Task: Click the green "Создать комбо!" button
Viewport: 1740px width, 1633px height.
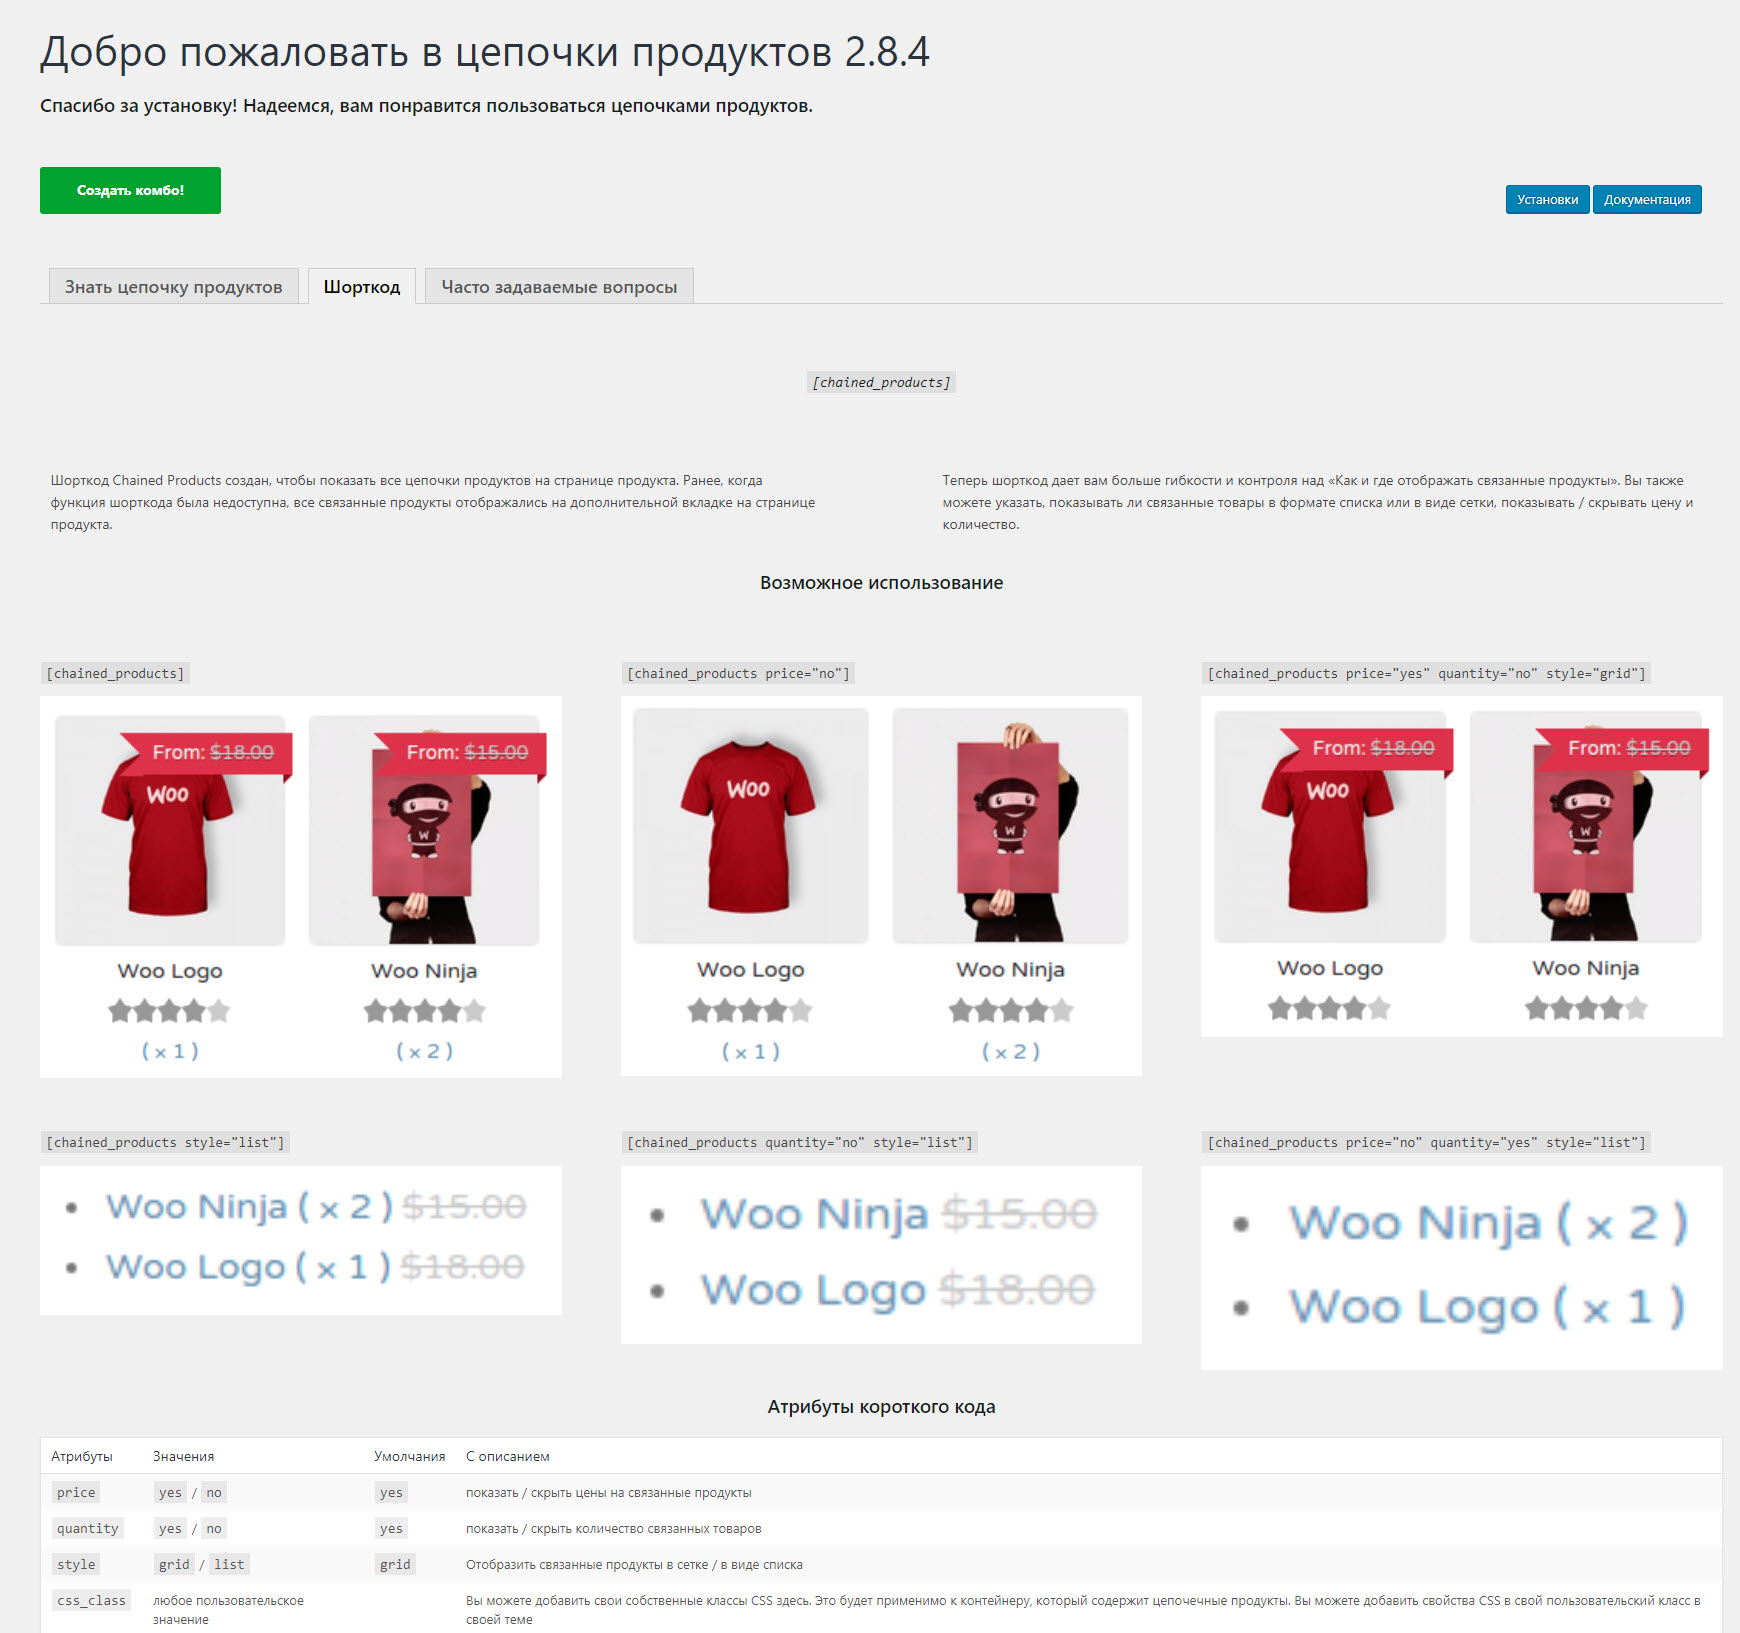Action: point(130,190)
